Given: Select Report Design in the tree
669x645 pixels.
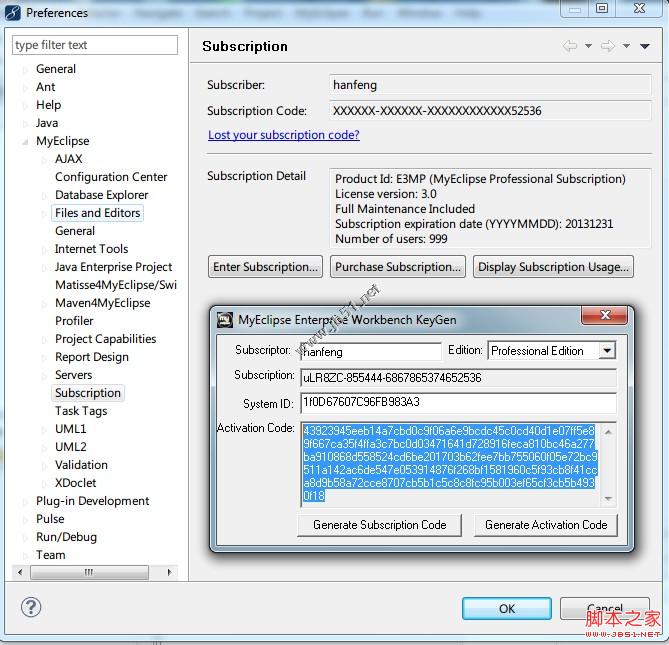Looking at the screenshot, I should (92, 357).
